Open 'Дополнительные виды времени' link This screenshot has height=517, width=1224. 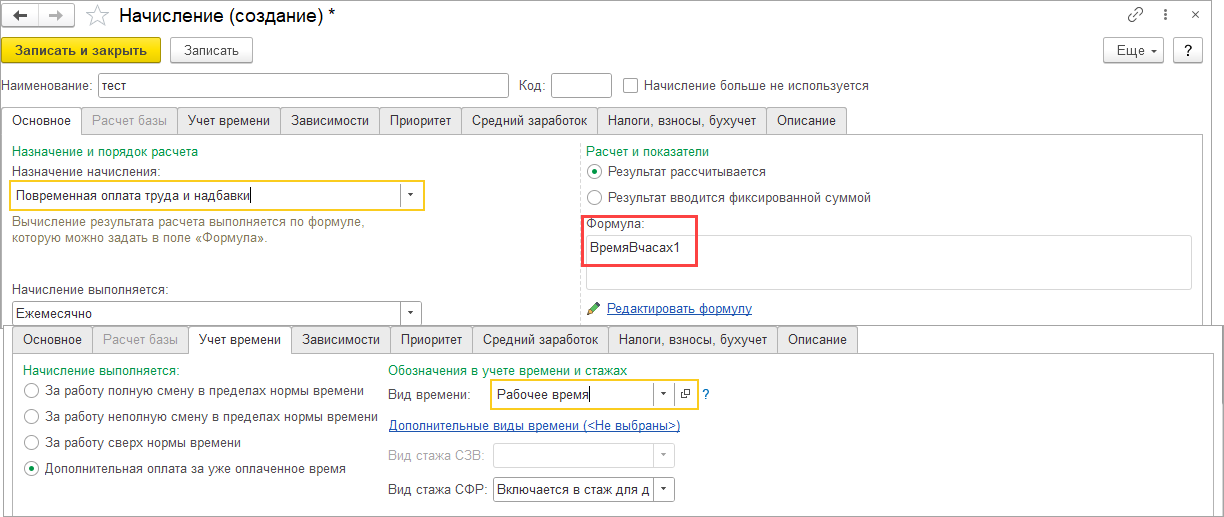click(x=534, y=426)
